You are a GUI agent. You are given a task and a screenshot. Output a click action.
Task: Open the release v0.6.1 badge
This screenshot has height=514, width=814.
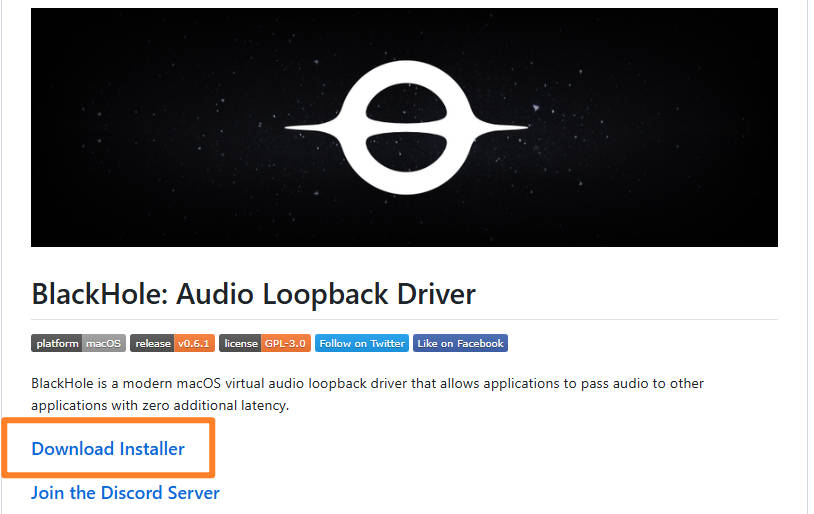coord(172,343)
